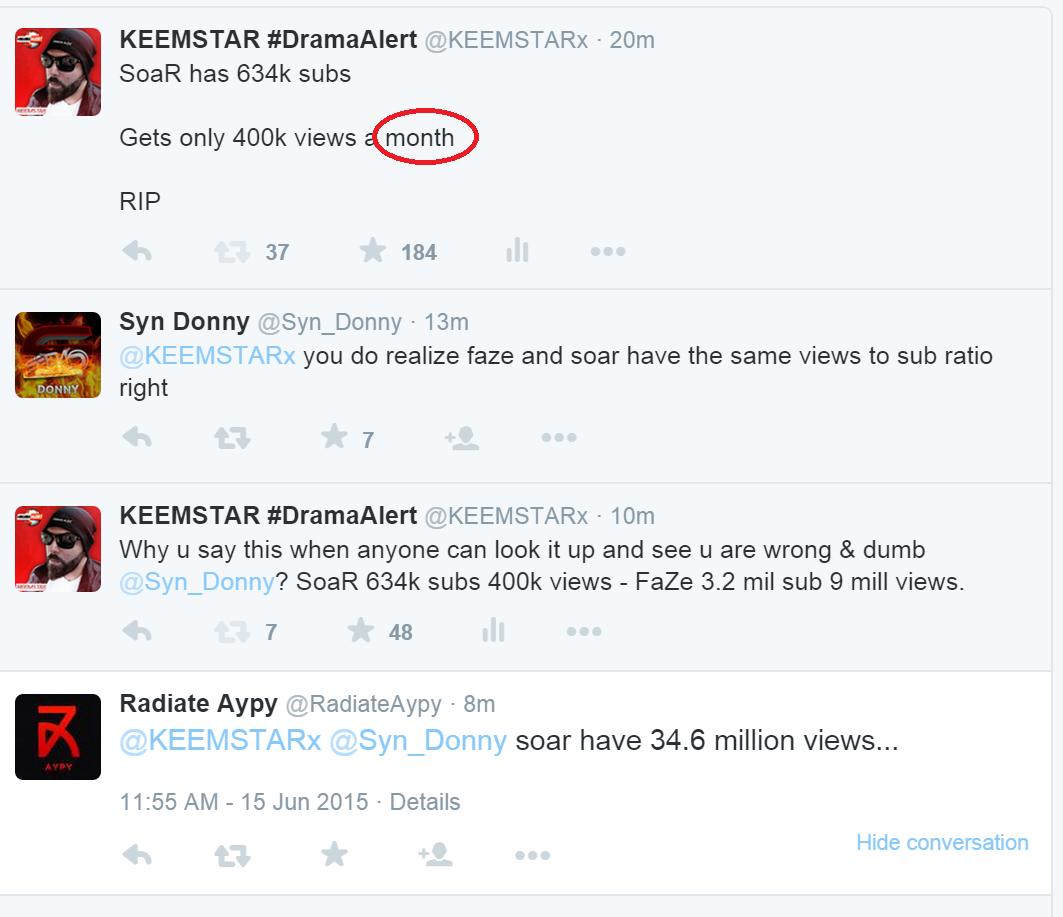The height and width of the screenshot is (917, 1063).
Task: Follow Syn Donny via add-user icon
Action: (462, 438)
